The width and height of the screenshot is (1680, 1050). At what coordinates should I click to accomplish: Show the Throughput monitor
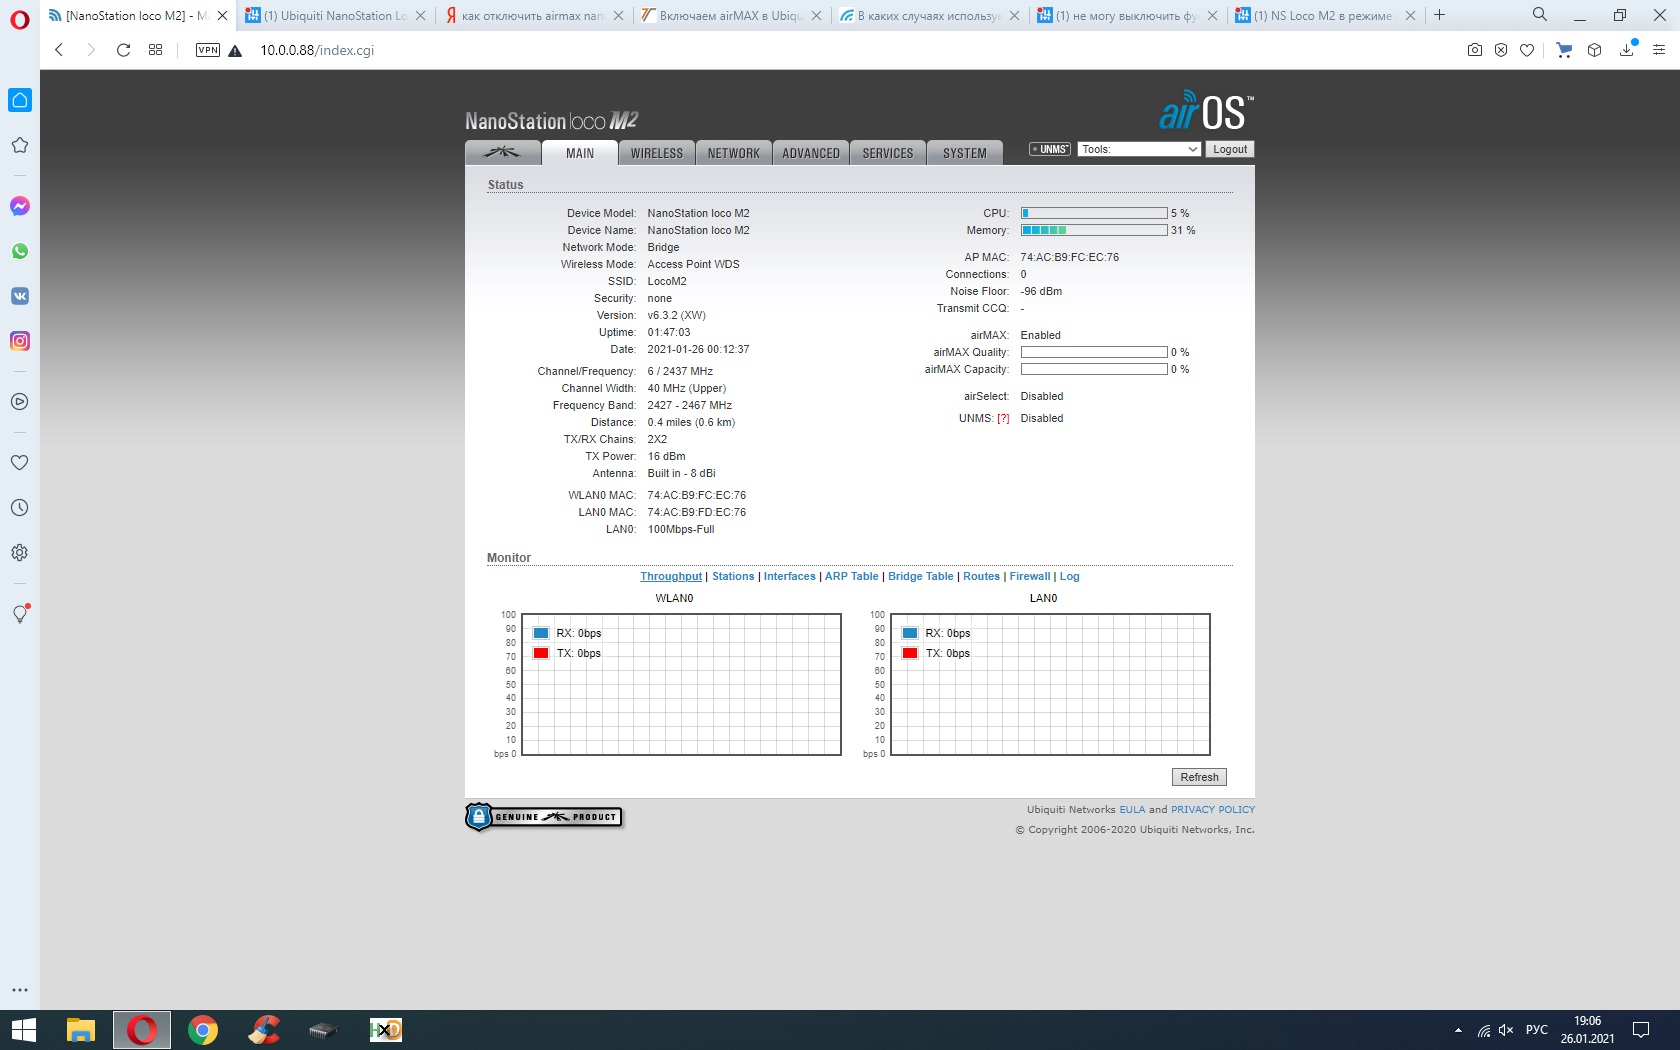click(671, 577)
